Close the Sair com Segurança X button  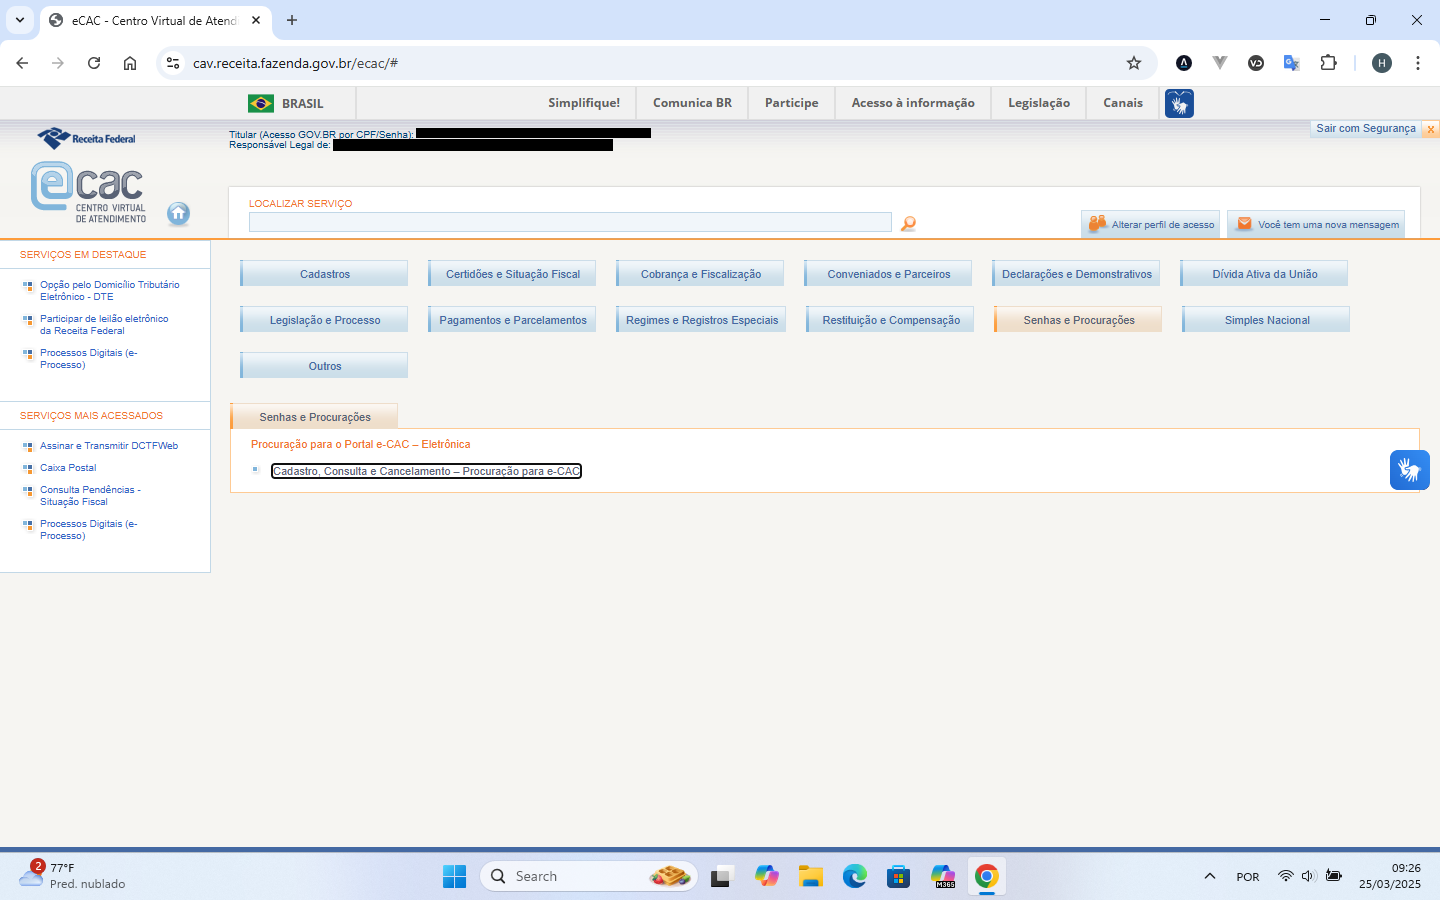pos(1431,129)
